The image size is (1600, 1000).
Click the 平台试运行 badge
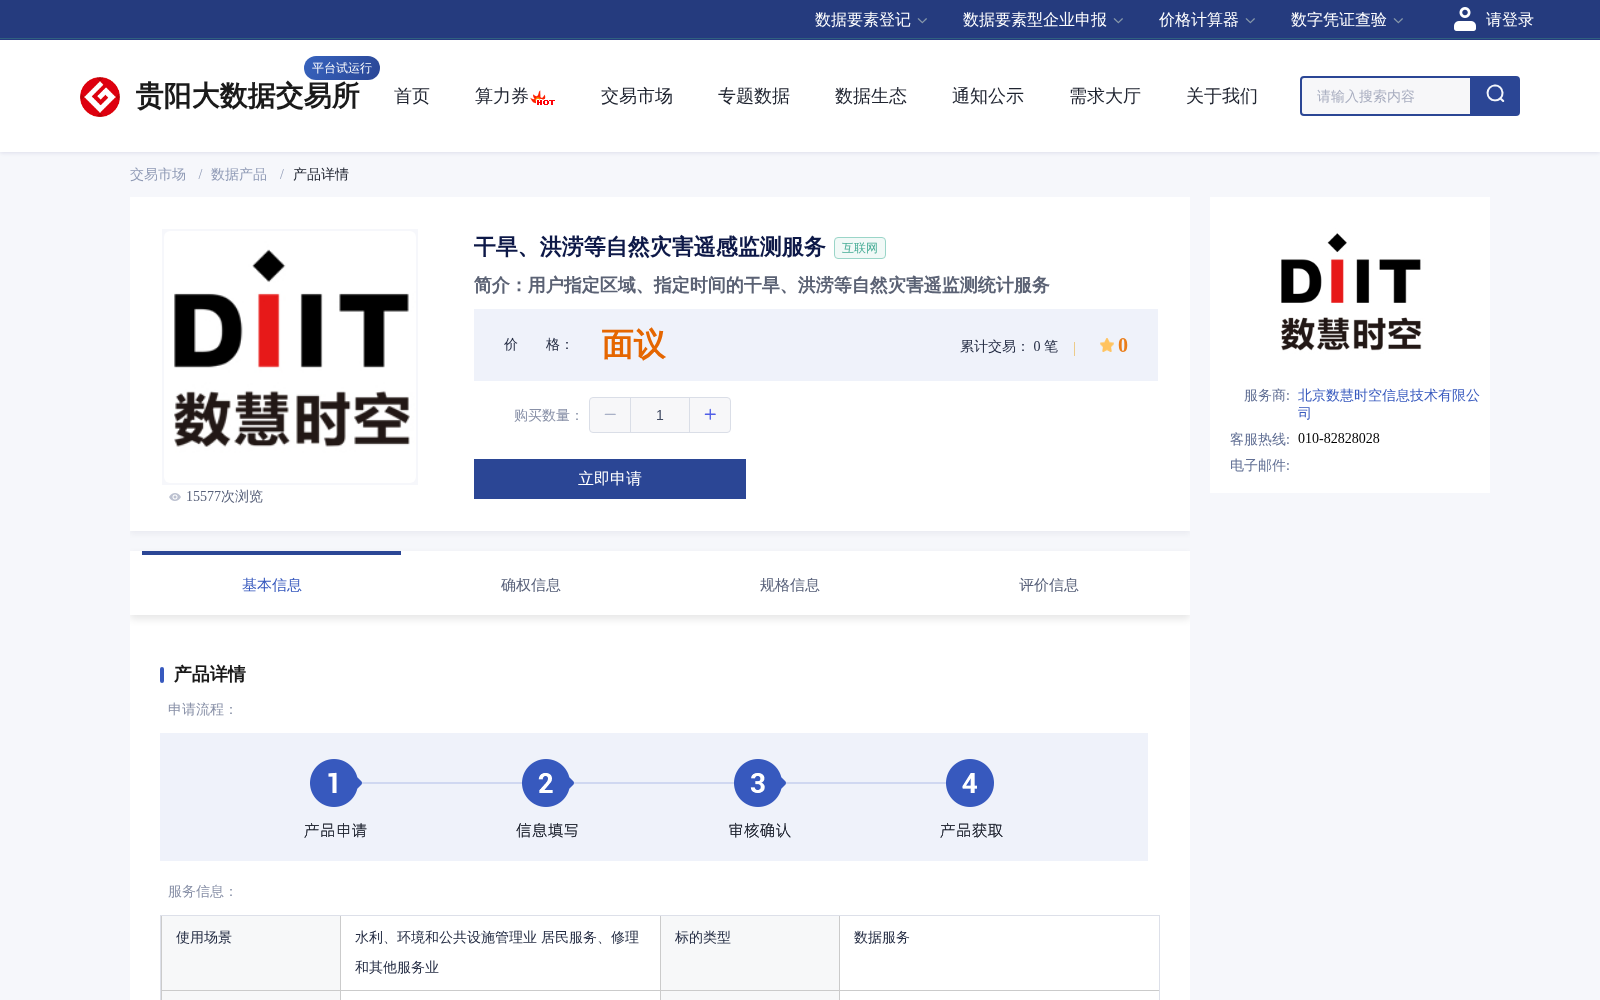point(342,68)
